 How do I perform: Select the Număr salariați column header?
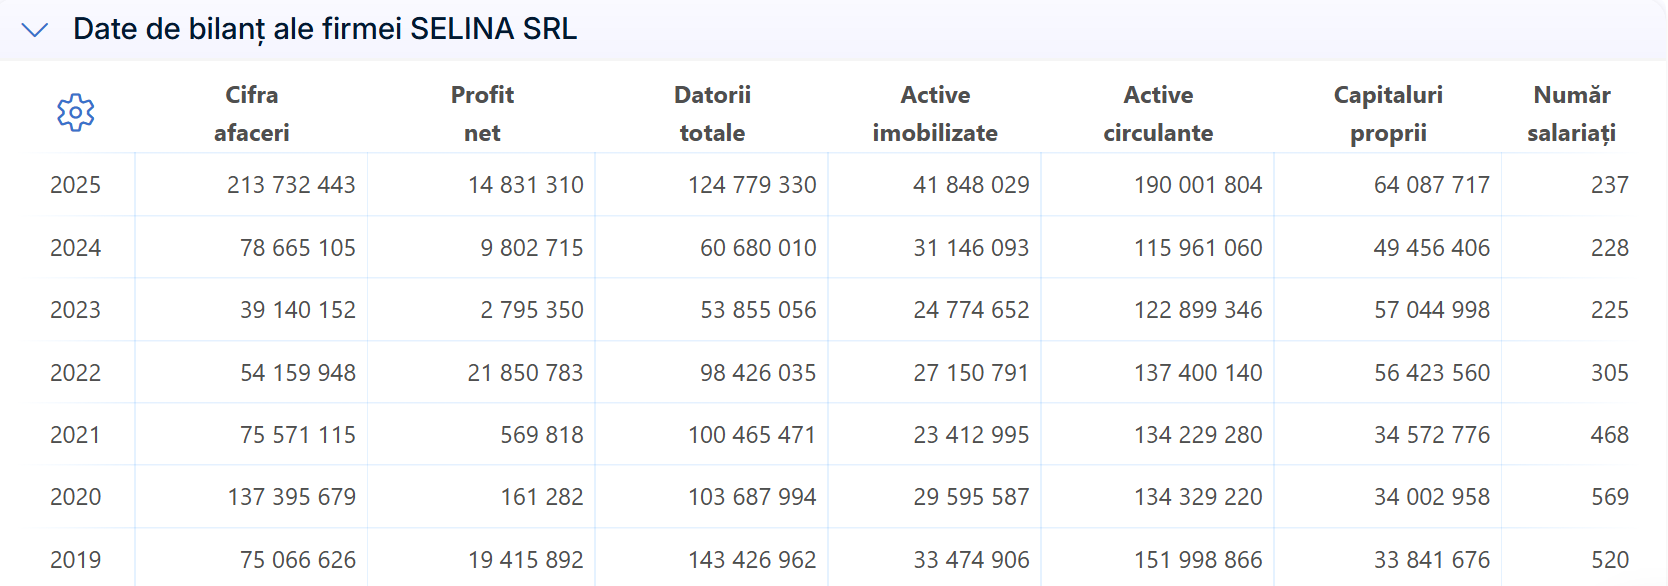click(1572, 114)
